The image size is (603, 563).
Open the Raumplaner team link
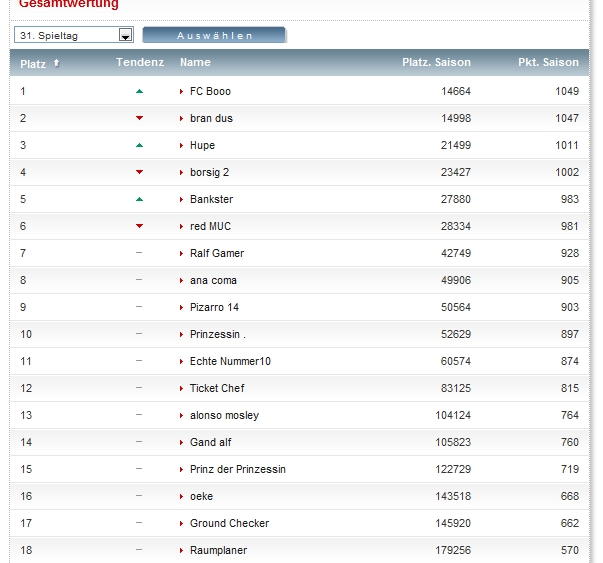(218, 551)
